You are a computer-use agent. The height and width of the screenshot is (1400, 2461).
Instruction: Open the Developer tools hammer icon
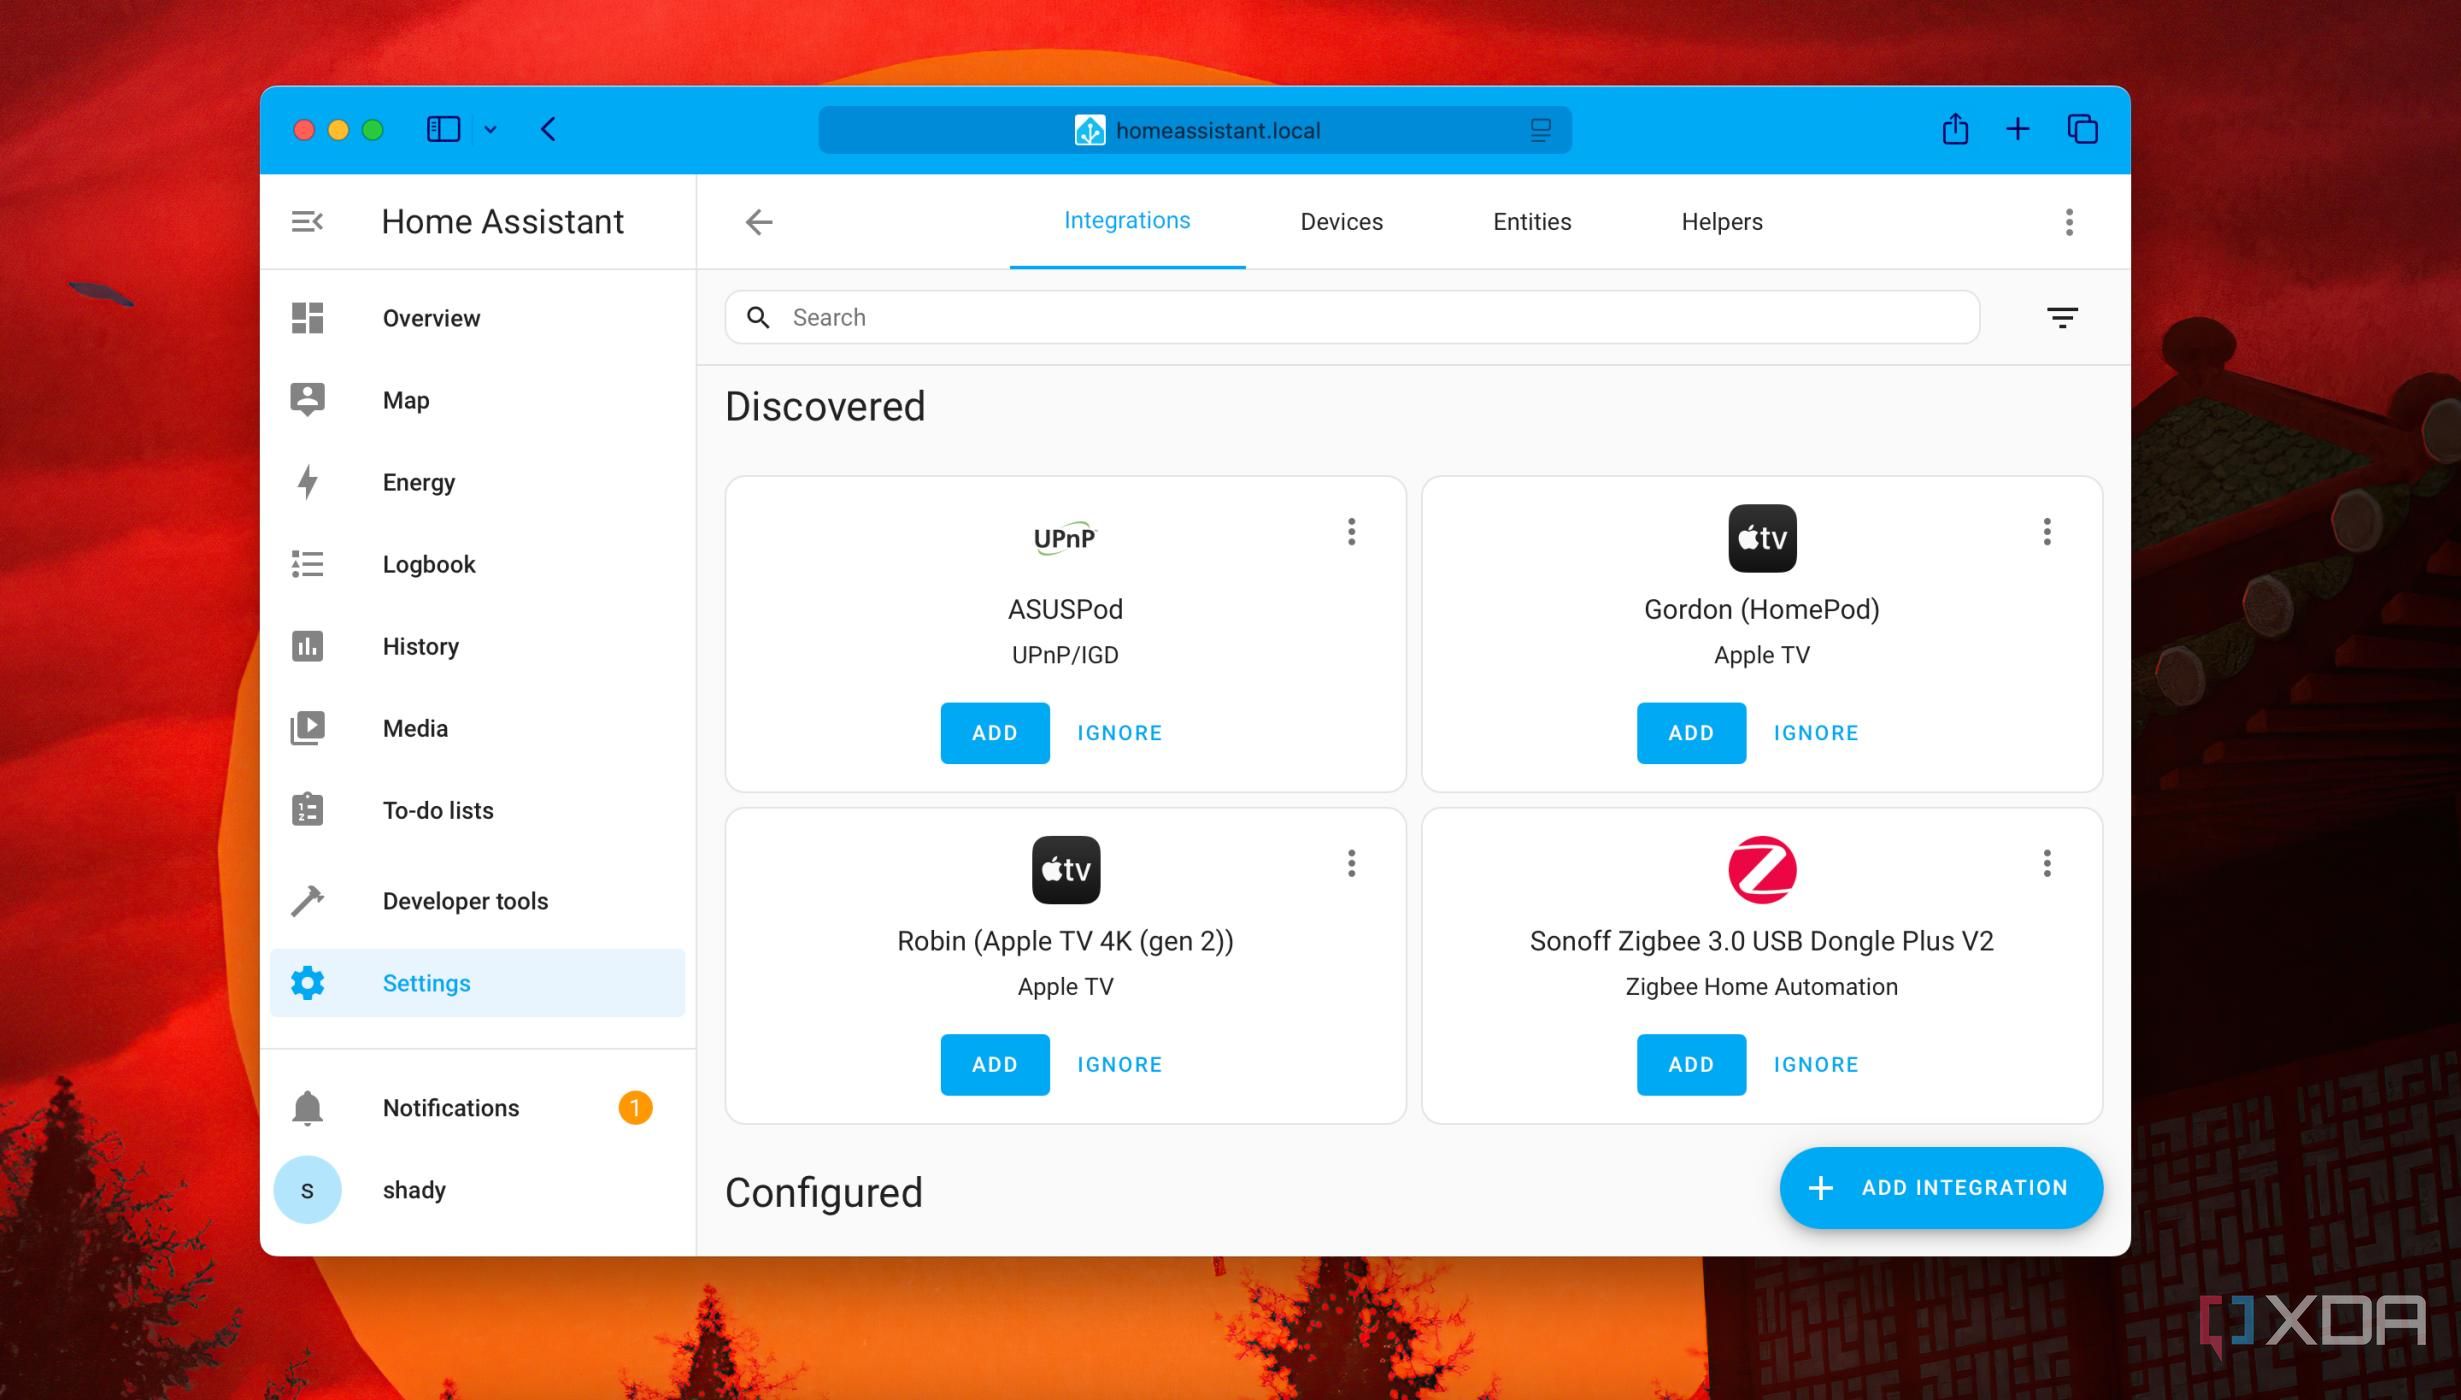(307, 901)
